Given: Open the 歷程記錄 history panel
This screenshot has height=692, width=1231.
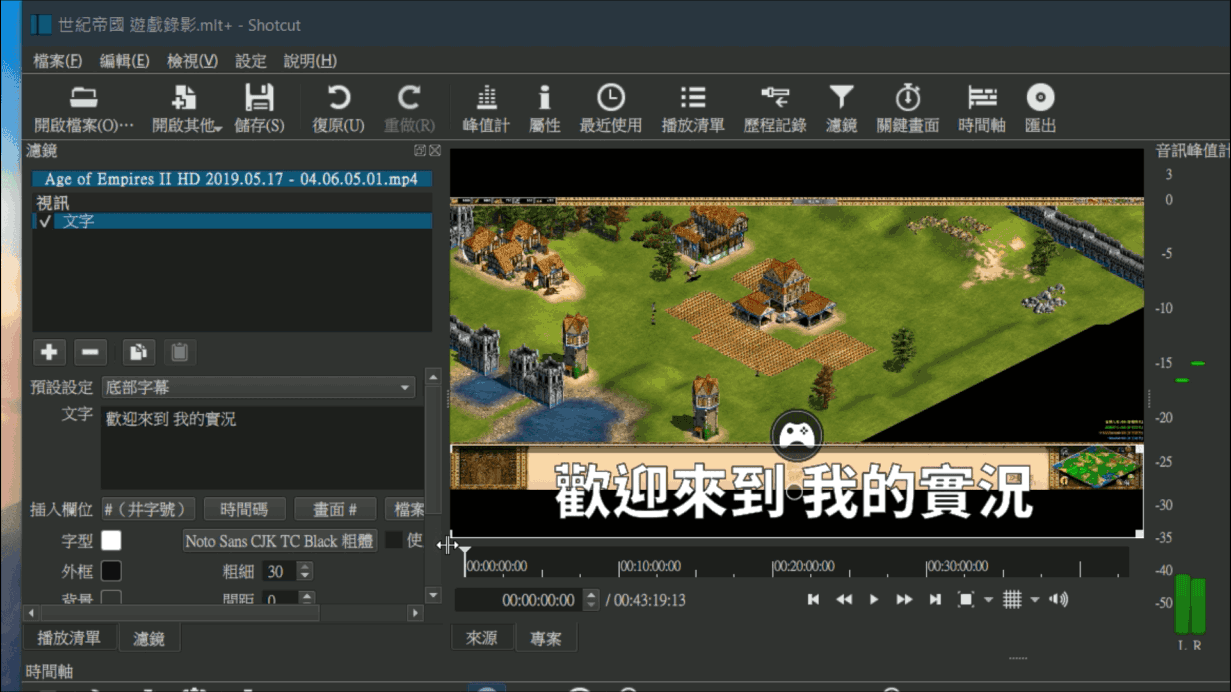Looking at the screenshot, I should [775, 108].
